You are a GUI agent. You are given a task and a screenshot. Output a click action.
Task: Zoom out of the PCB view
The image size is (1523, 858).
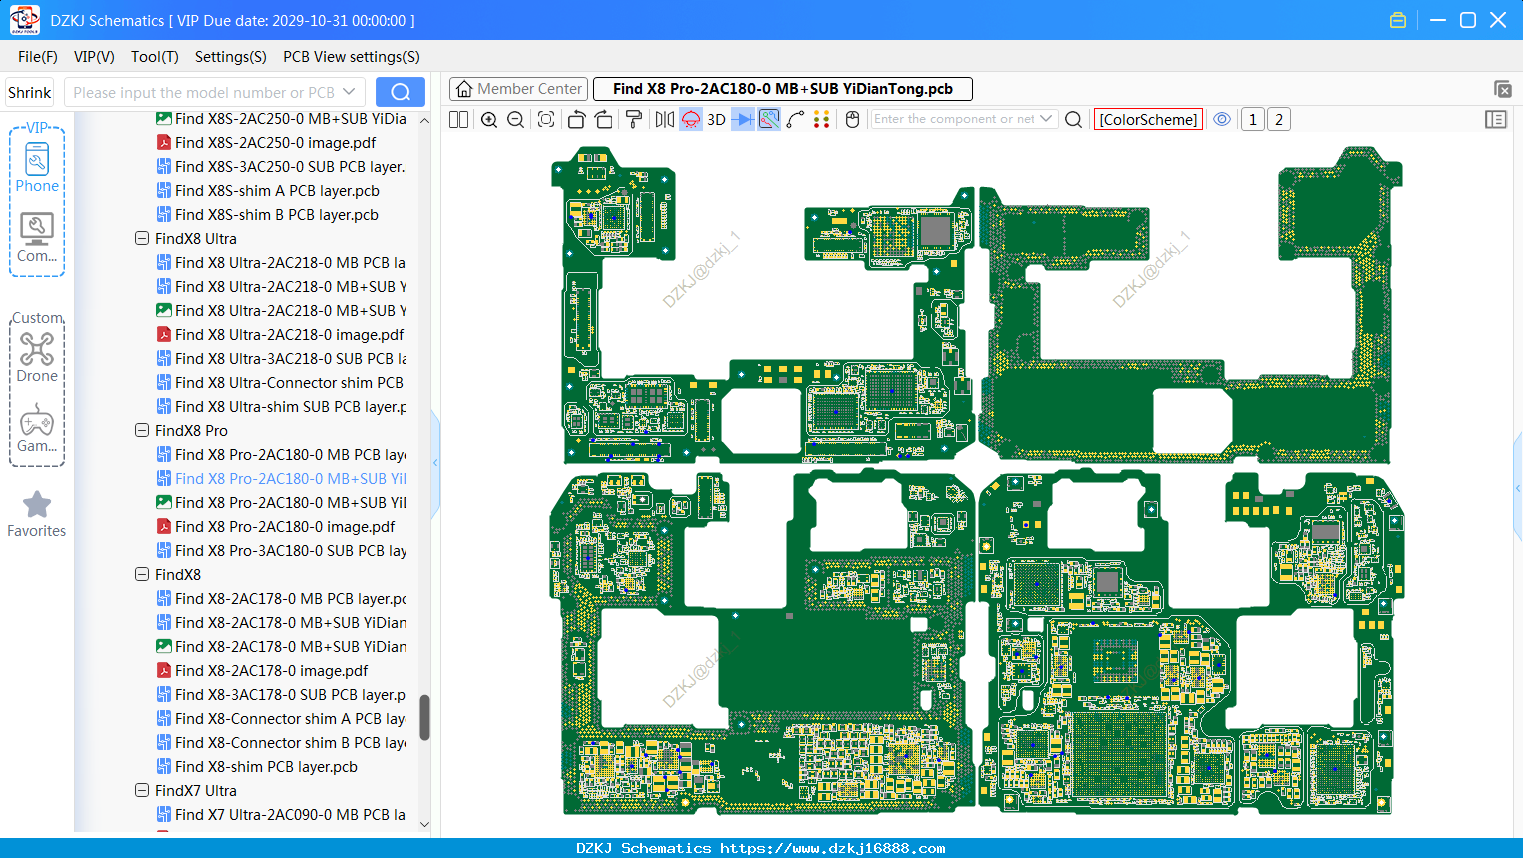[516, 119]
